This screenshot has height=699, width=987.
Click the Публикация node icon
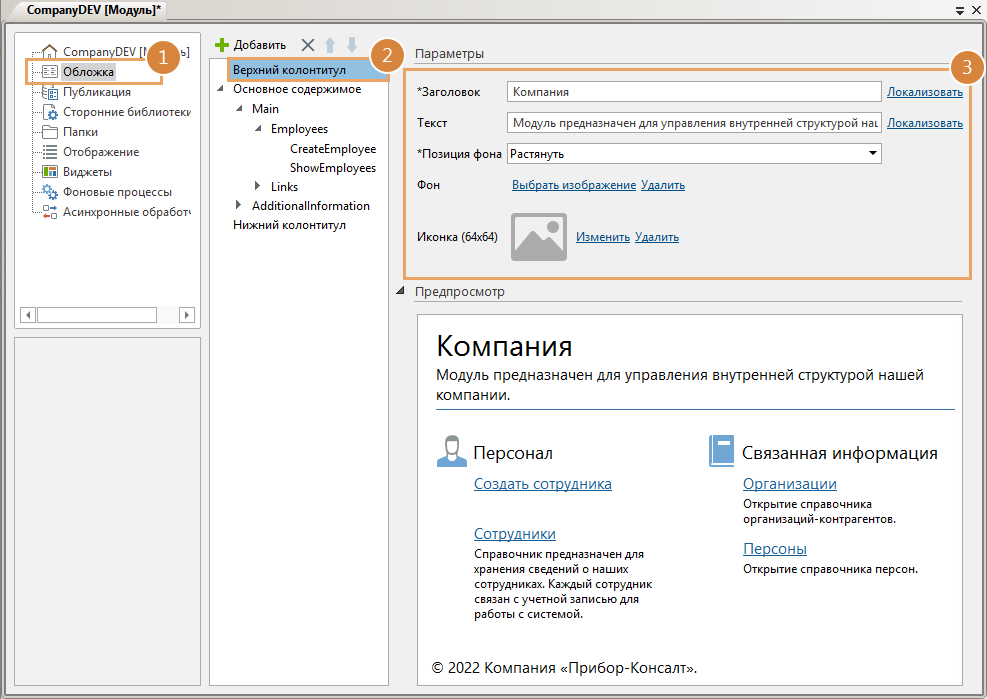point(50,92)
